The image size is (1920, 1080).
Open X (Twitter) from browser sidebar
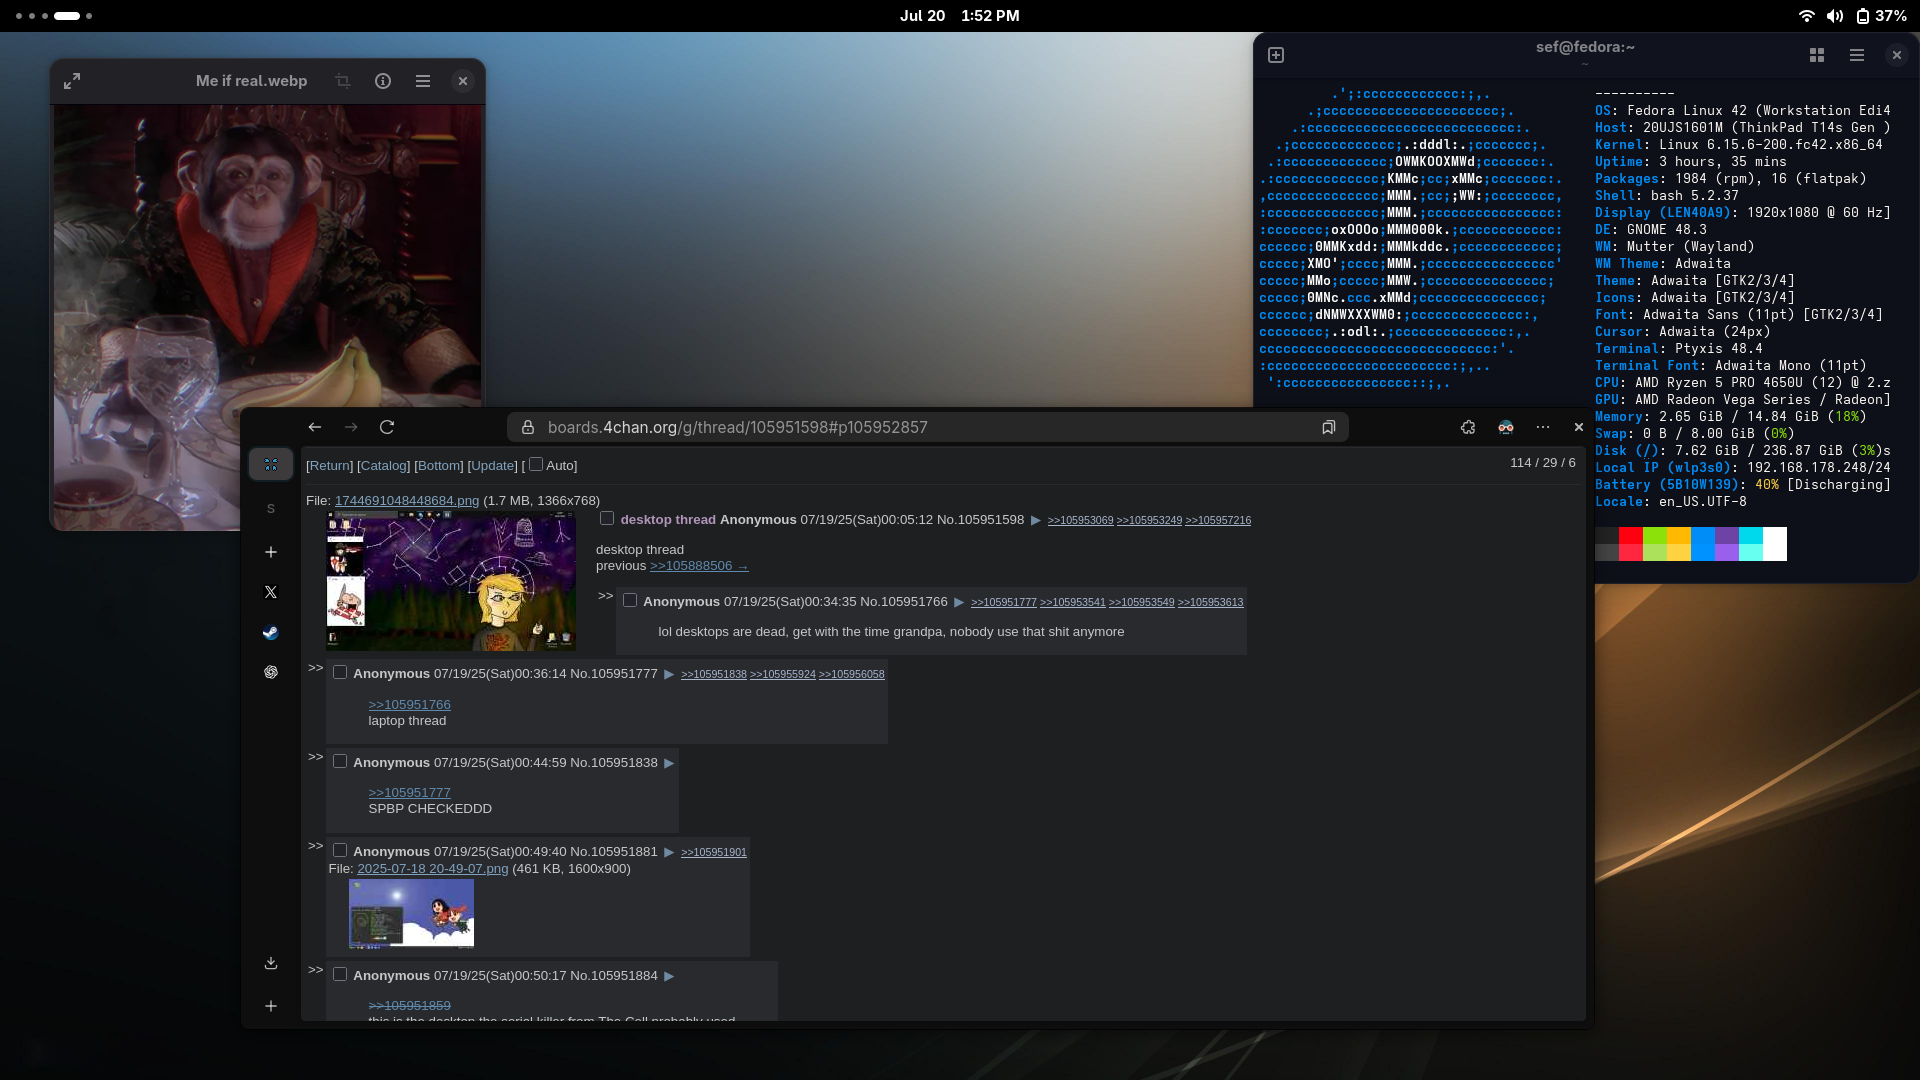pos(271,592)
